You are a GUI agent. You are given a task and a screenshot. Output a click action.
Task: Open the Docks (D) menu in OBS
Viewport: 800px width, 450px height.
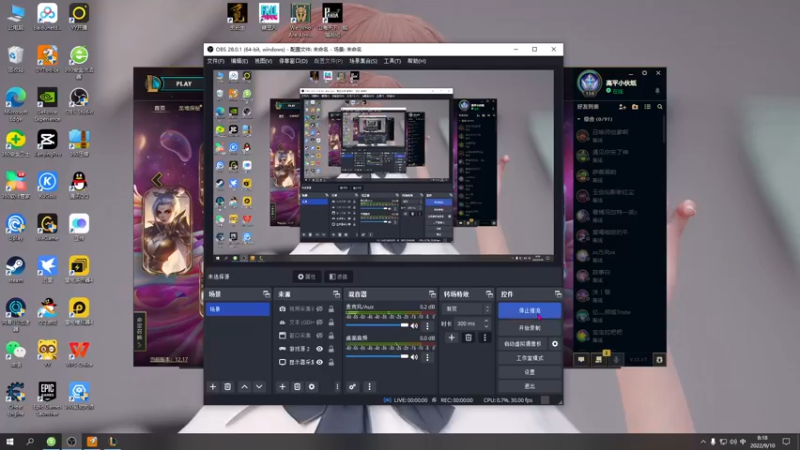pyautogui.click(x=293, y=61)
